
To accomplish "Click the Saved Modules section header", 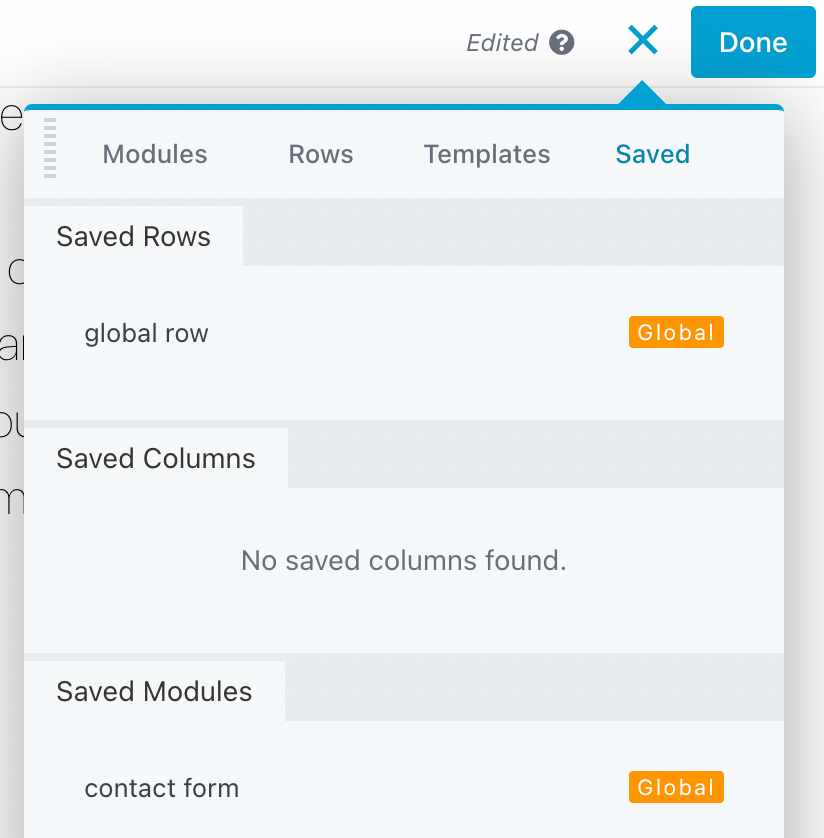I will click(x=154, y=692).
